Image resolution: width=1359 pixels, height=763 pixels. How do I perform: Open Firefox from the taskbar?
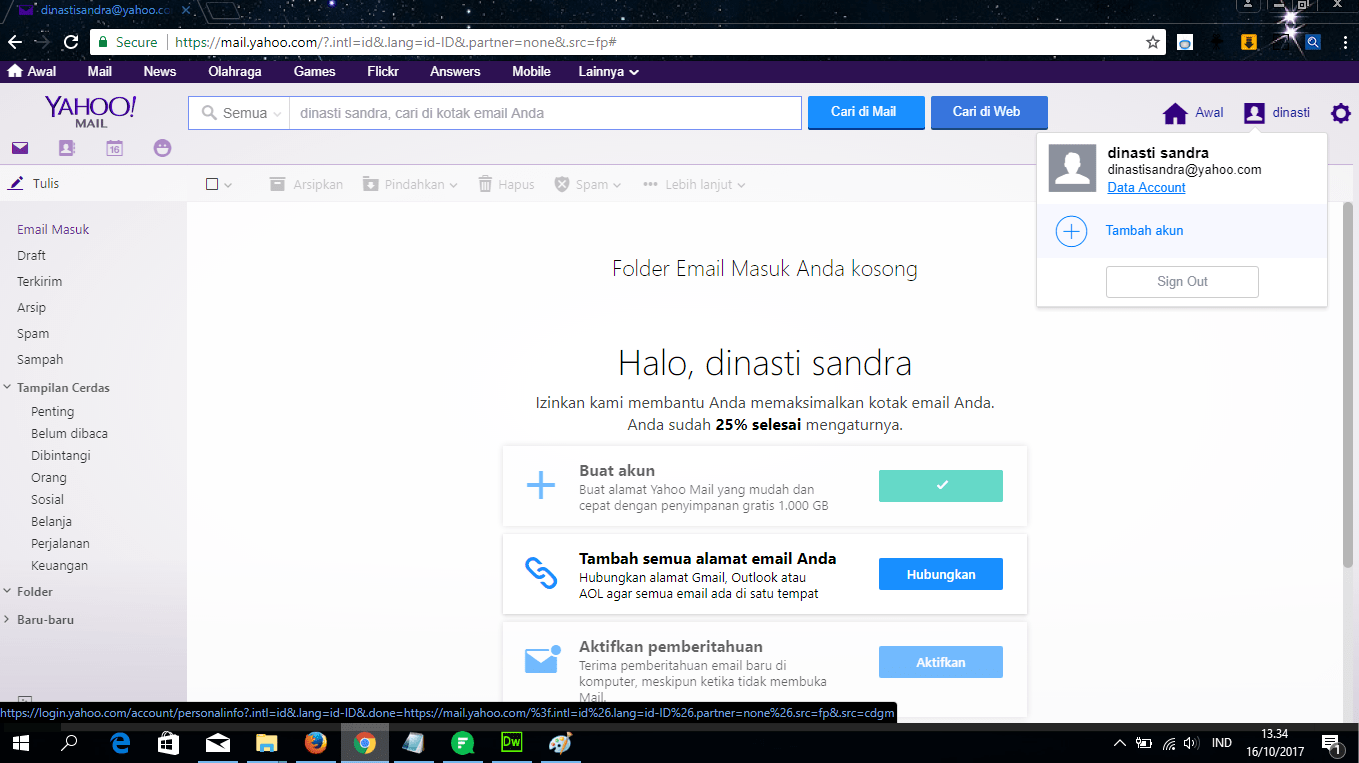pyautogui.click(x=316, y=743)
